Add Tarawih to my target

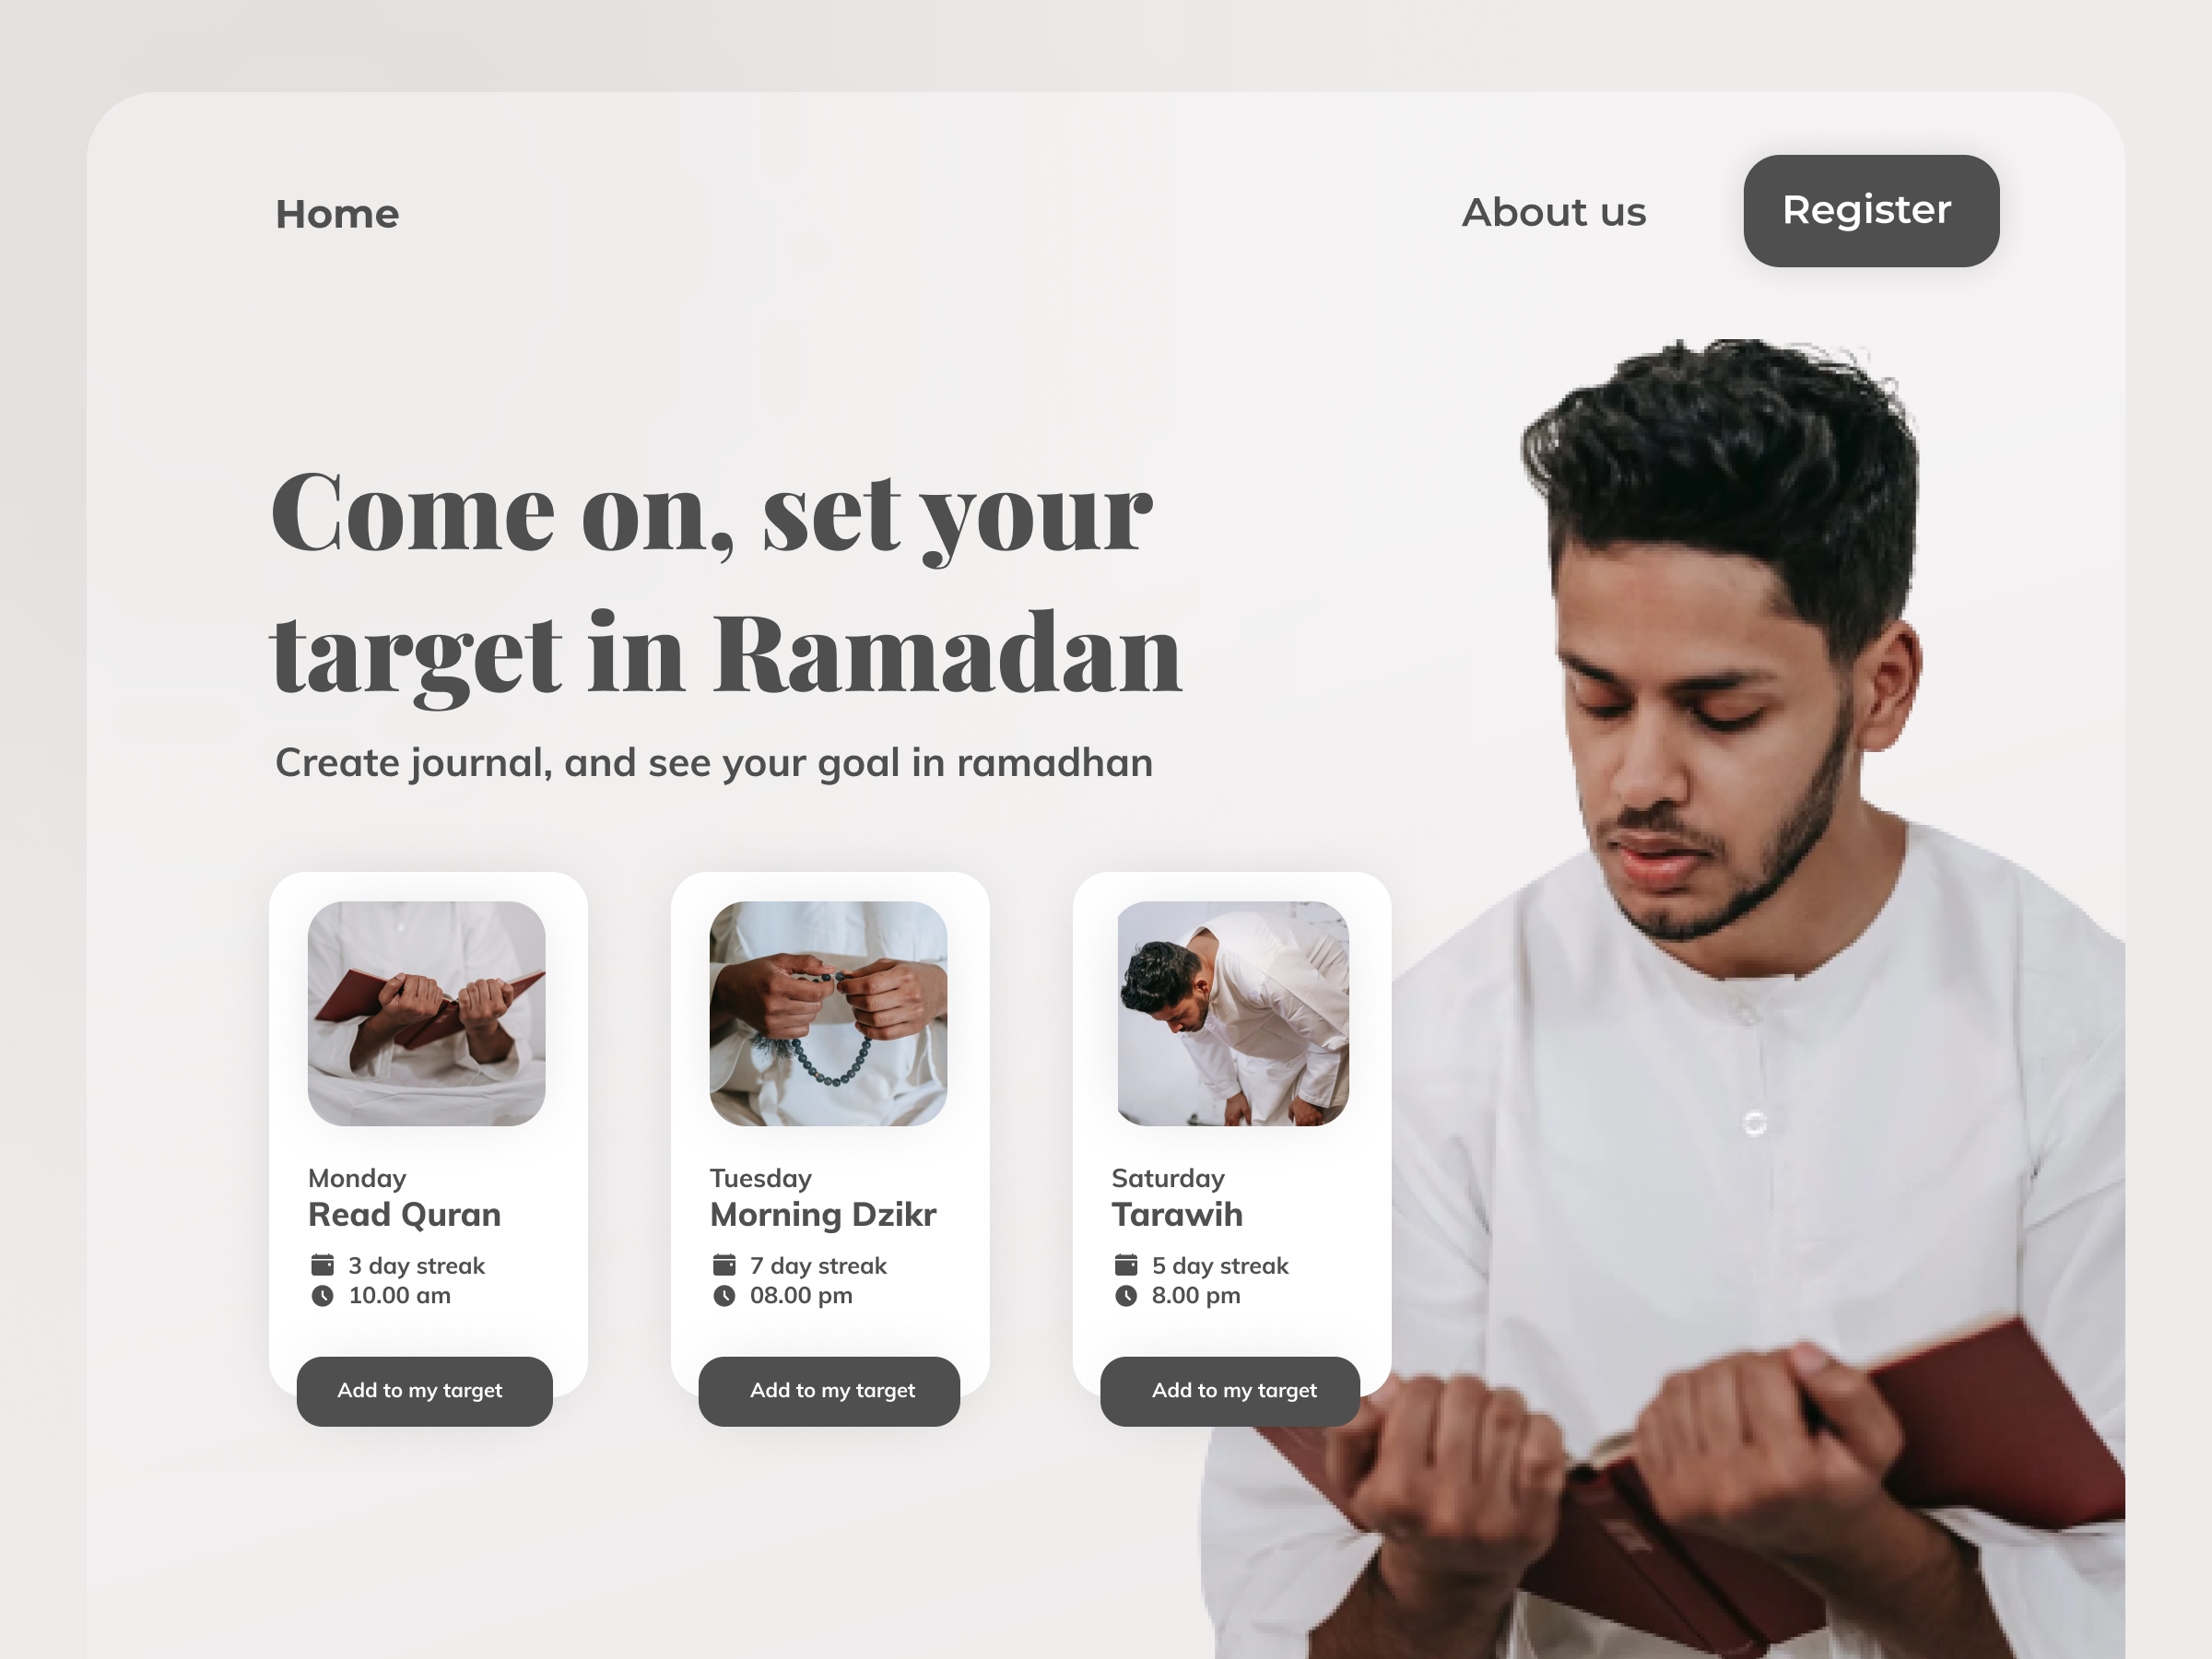tap(1230, 1391)
